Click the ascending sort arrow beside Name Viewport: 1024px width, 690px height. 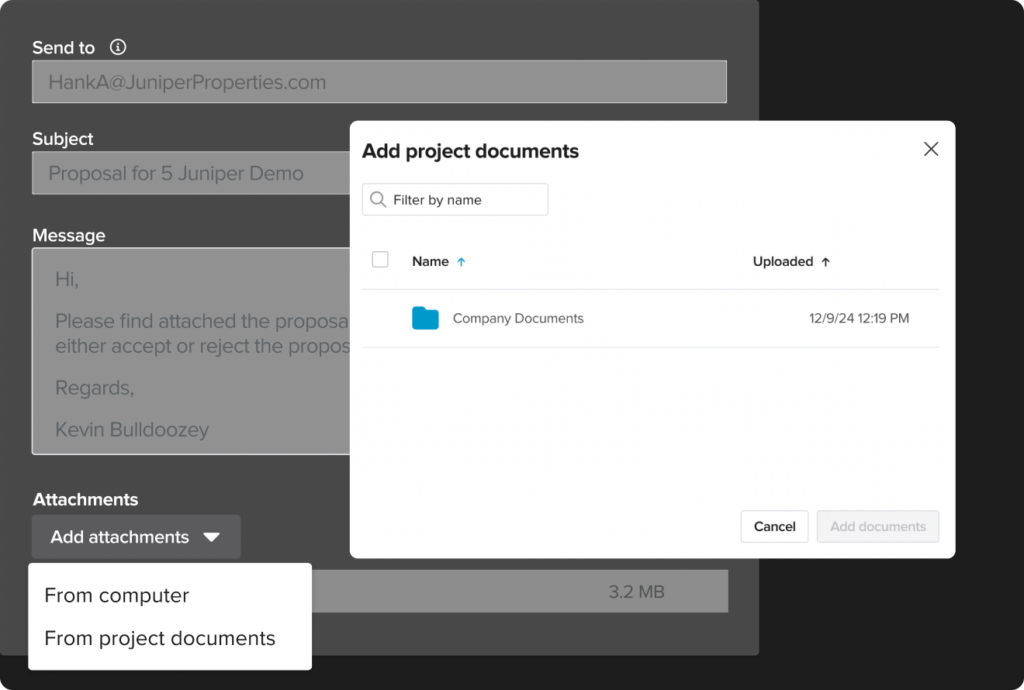click(x=461, y=261)
